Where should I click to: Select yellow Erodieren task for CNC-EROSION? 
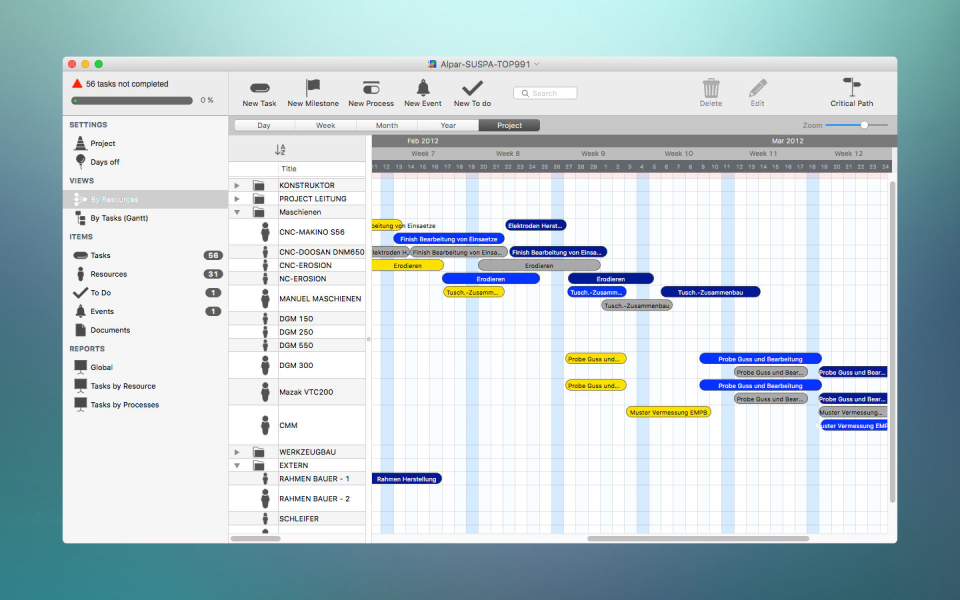point(408,265)
